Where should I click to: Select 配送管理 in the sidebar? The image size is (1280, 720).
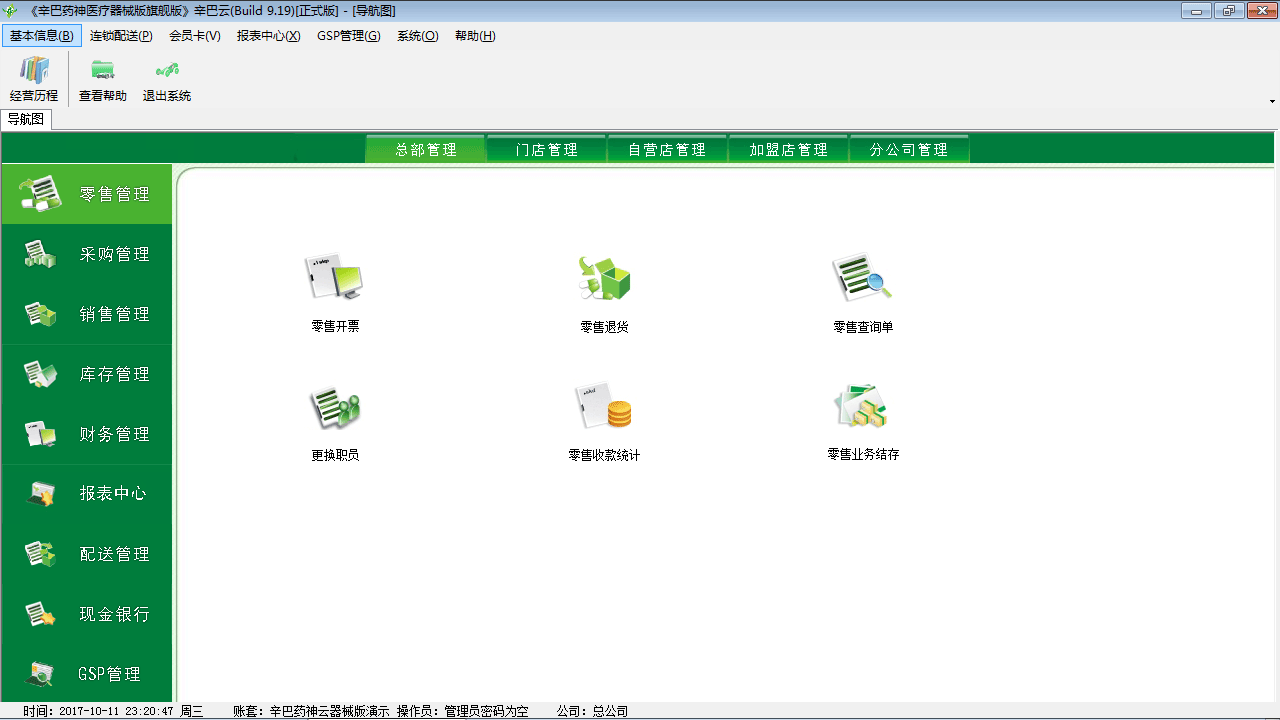(87, 554)
